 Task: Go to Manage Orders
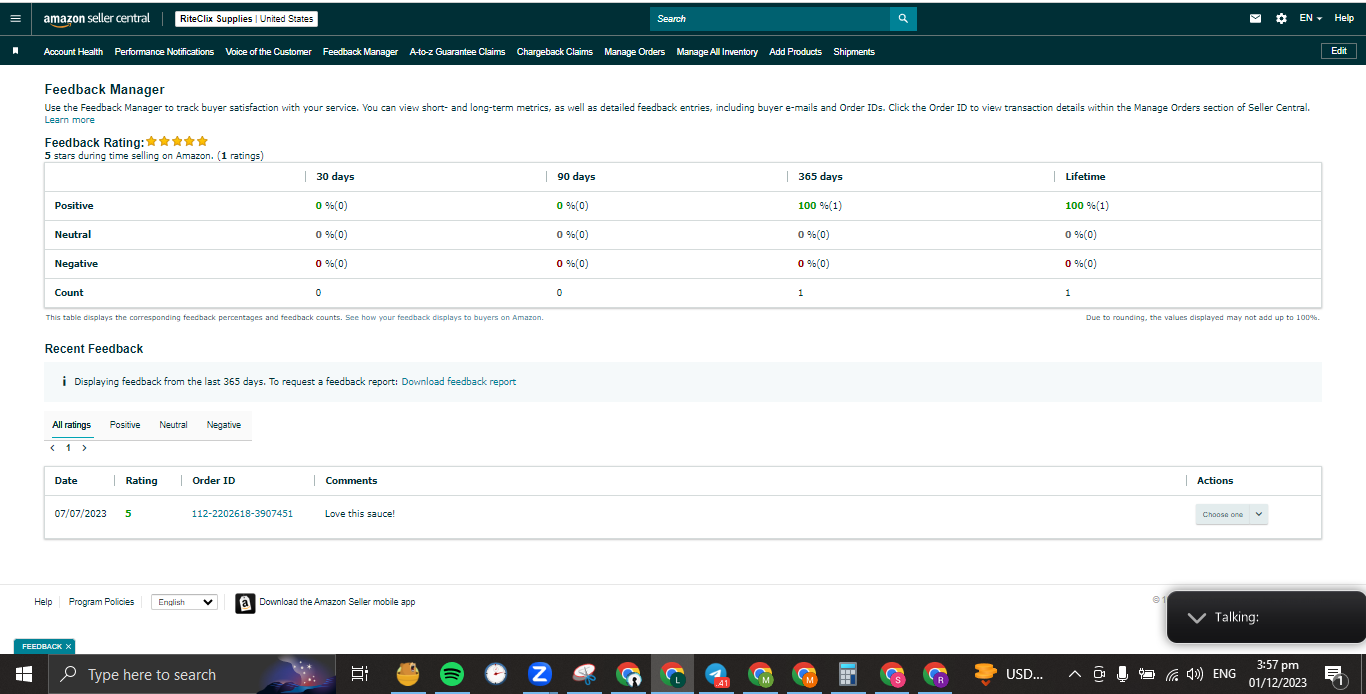click(x=634, y=51)
